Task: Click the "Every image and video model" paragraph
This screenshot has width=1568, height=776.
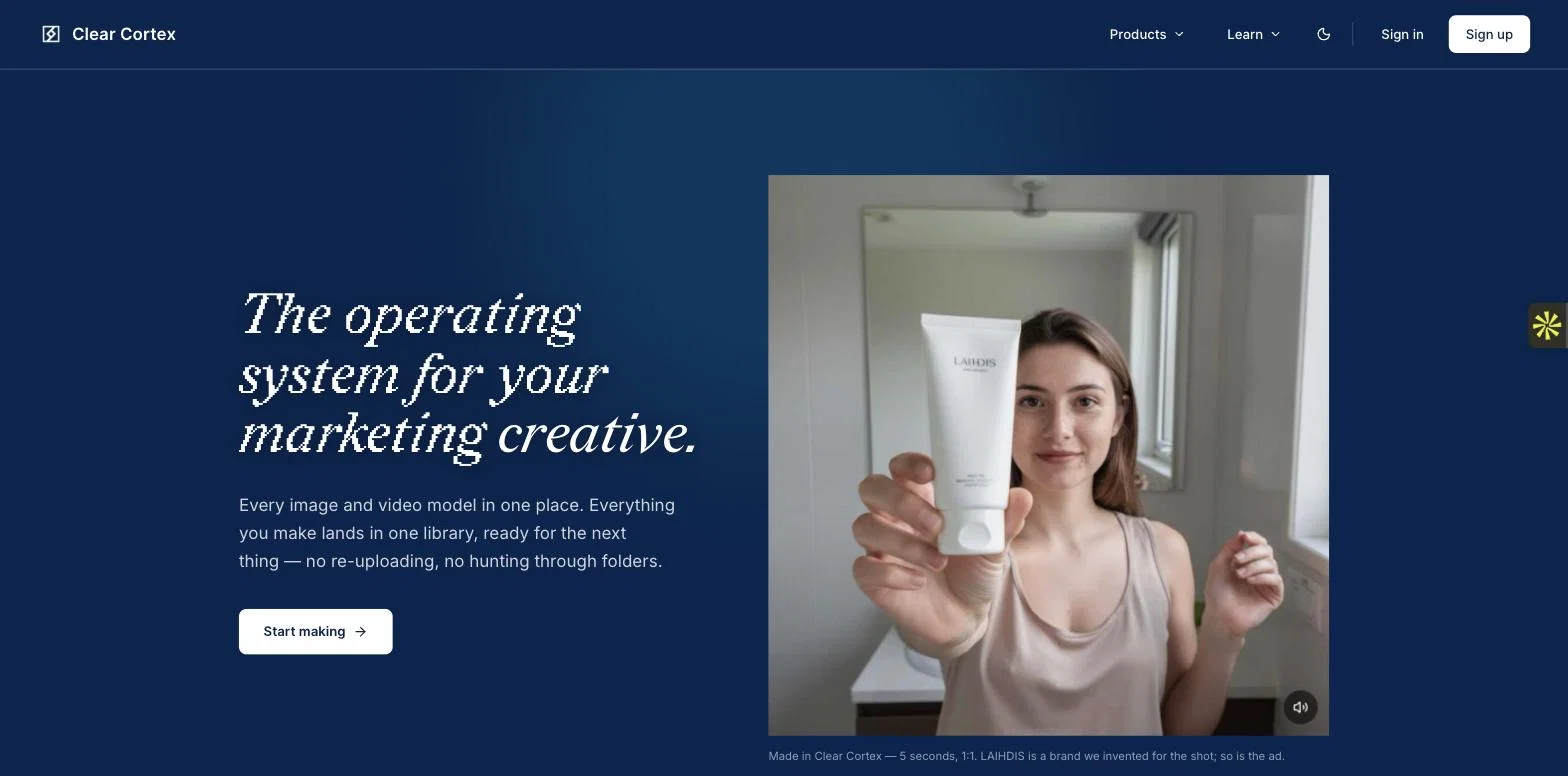Action: [457, 533]
